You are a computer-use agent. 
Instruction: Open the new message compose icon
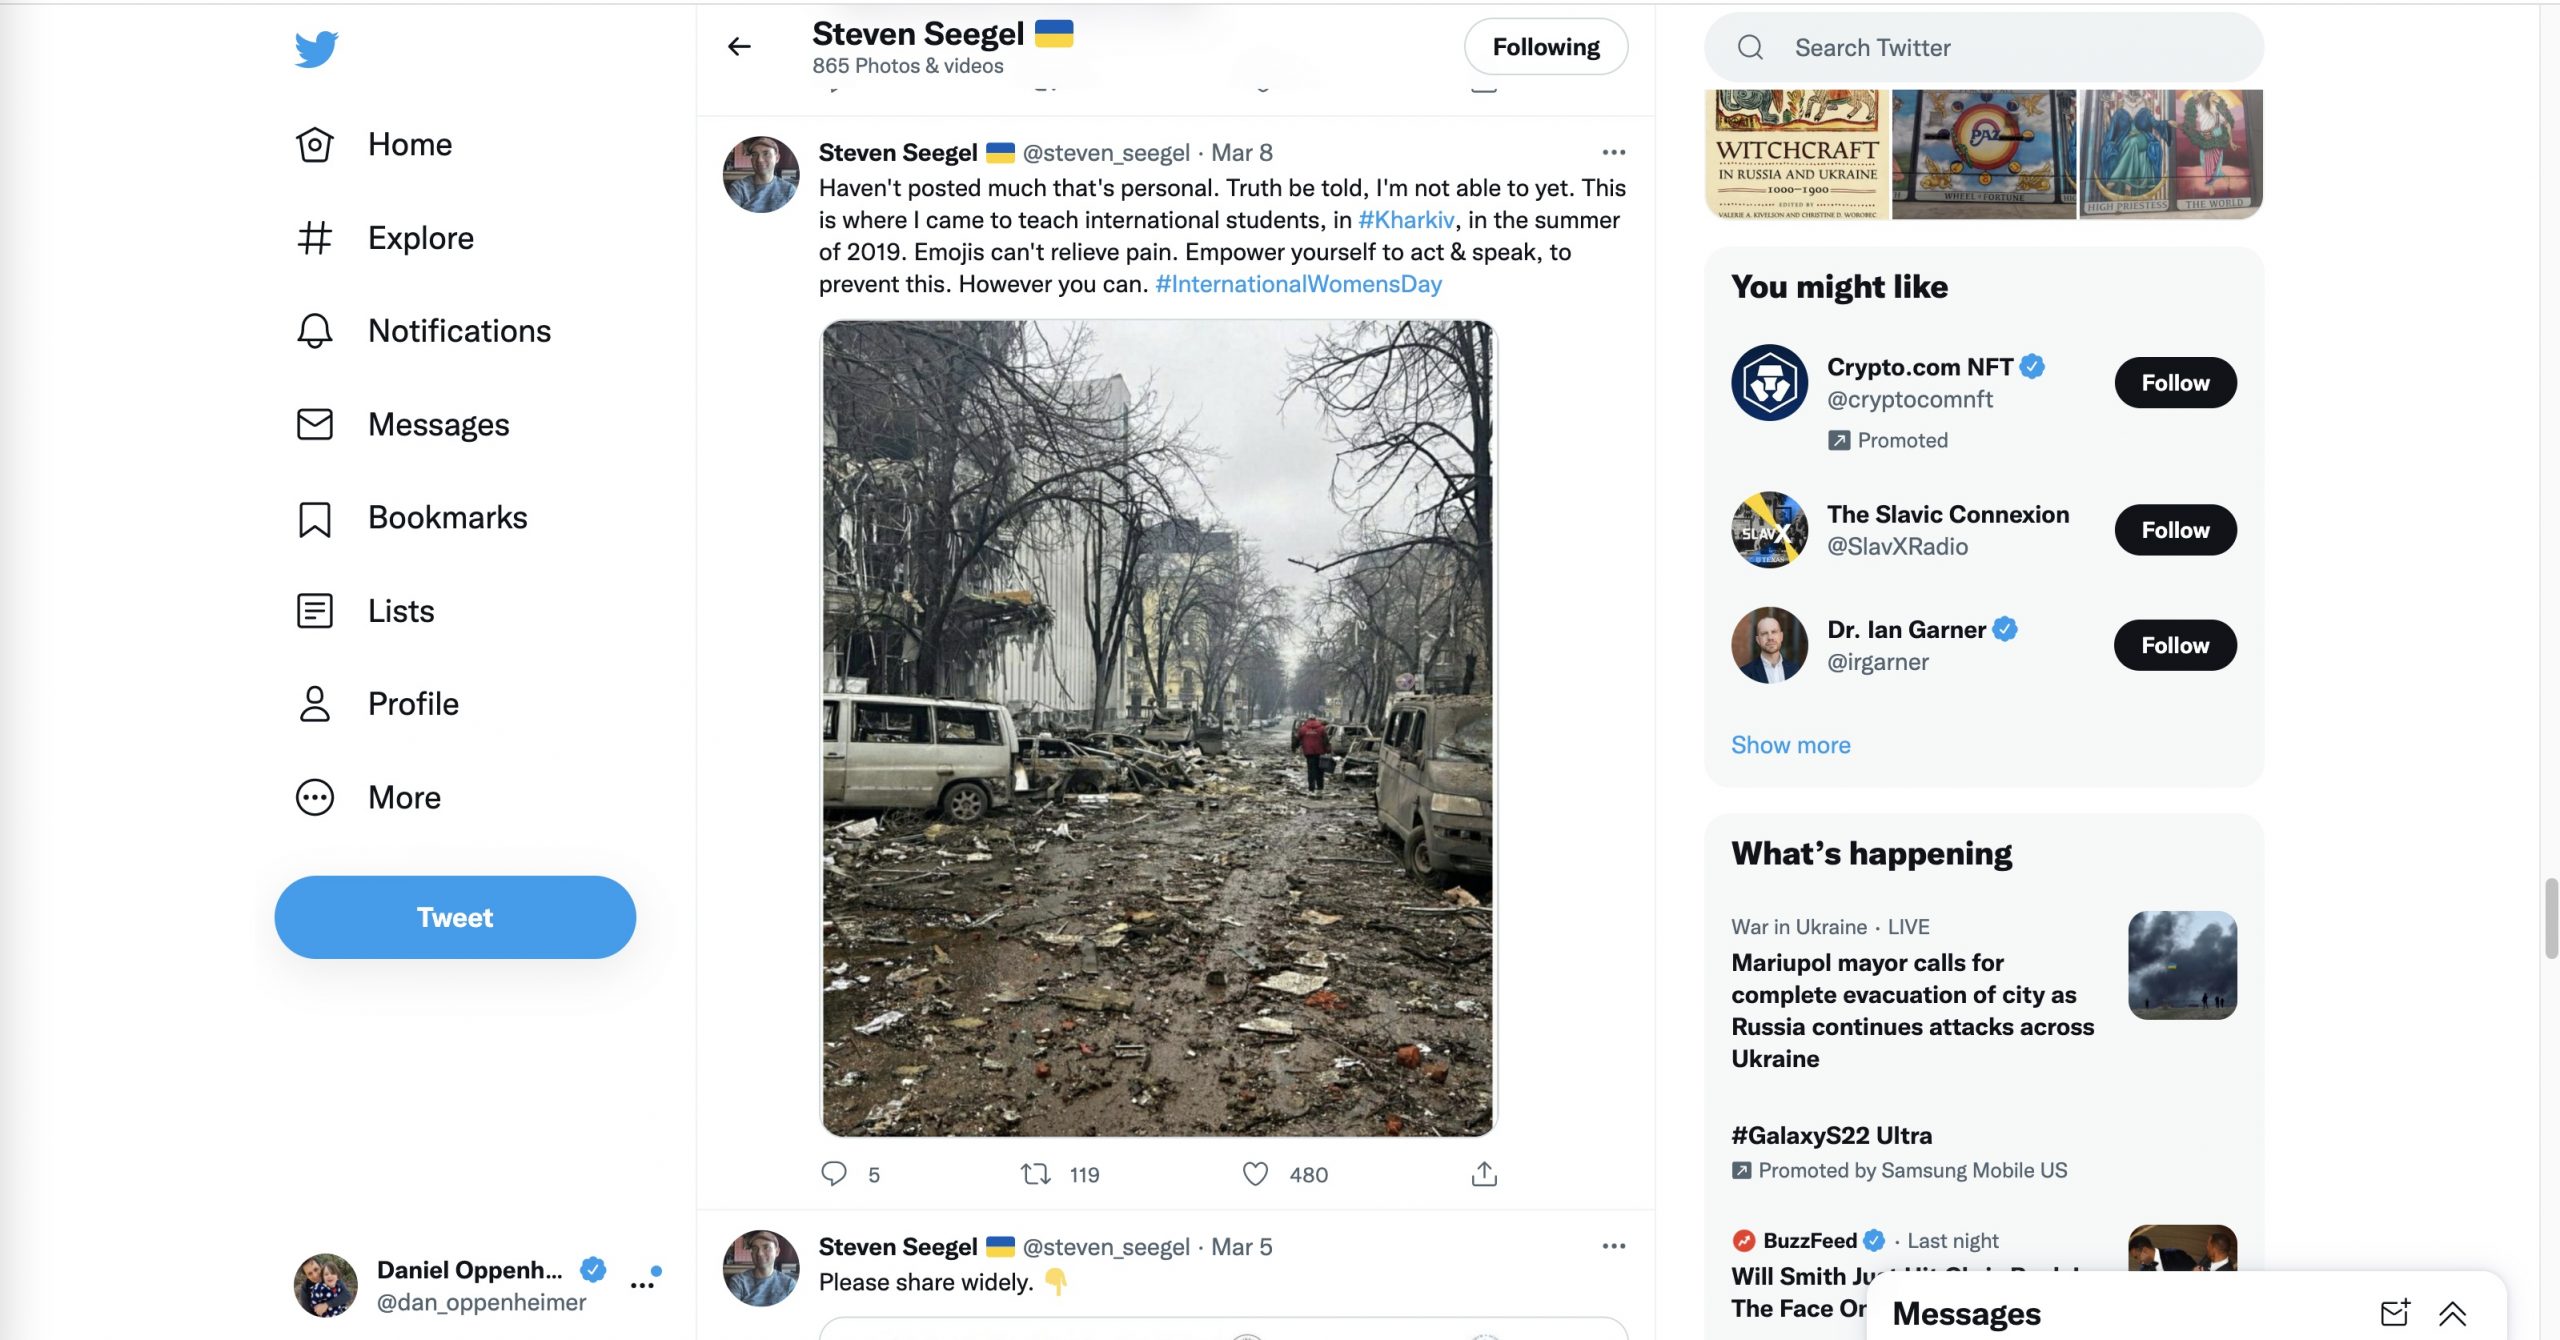point(2394,1313)
